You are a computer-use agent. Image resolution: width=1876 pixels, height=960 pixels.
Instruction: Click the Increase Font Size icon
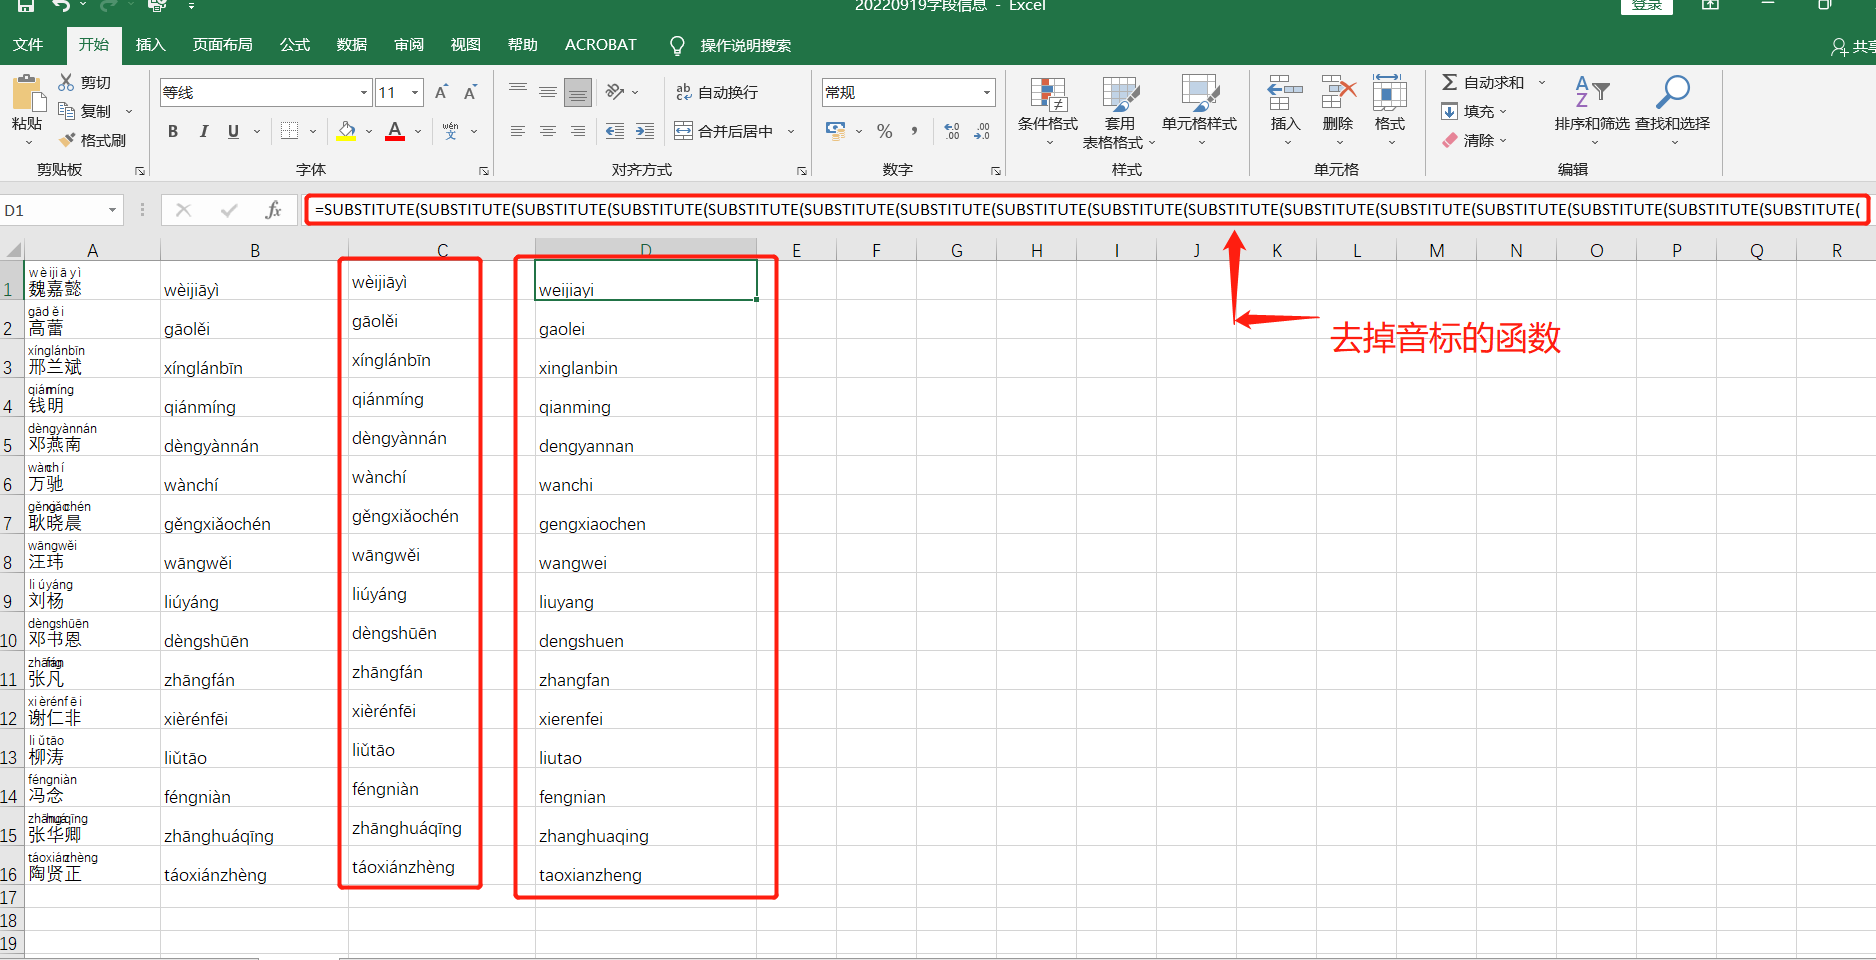(441, 92)
